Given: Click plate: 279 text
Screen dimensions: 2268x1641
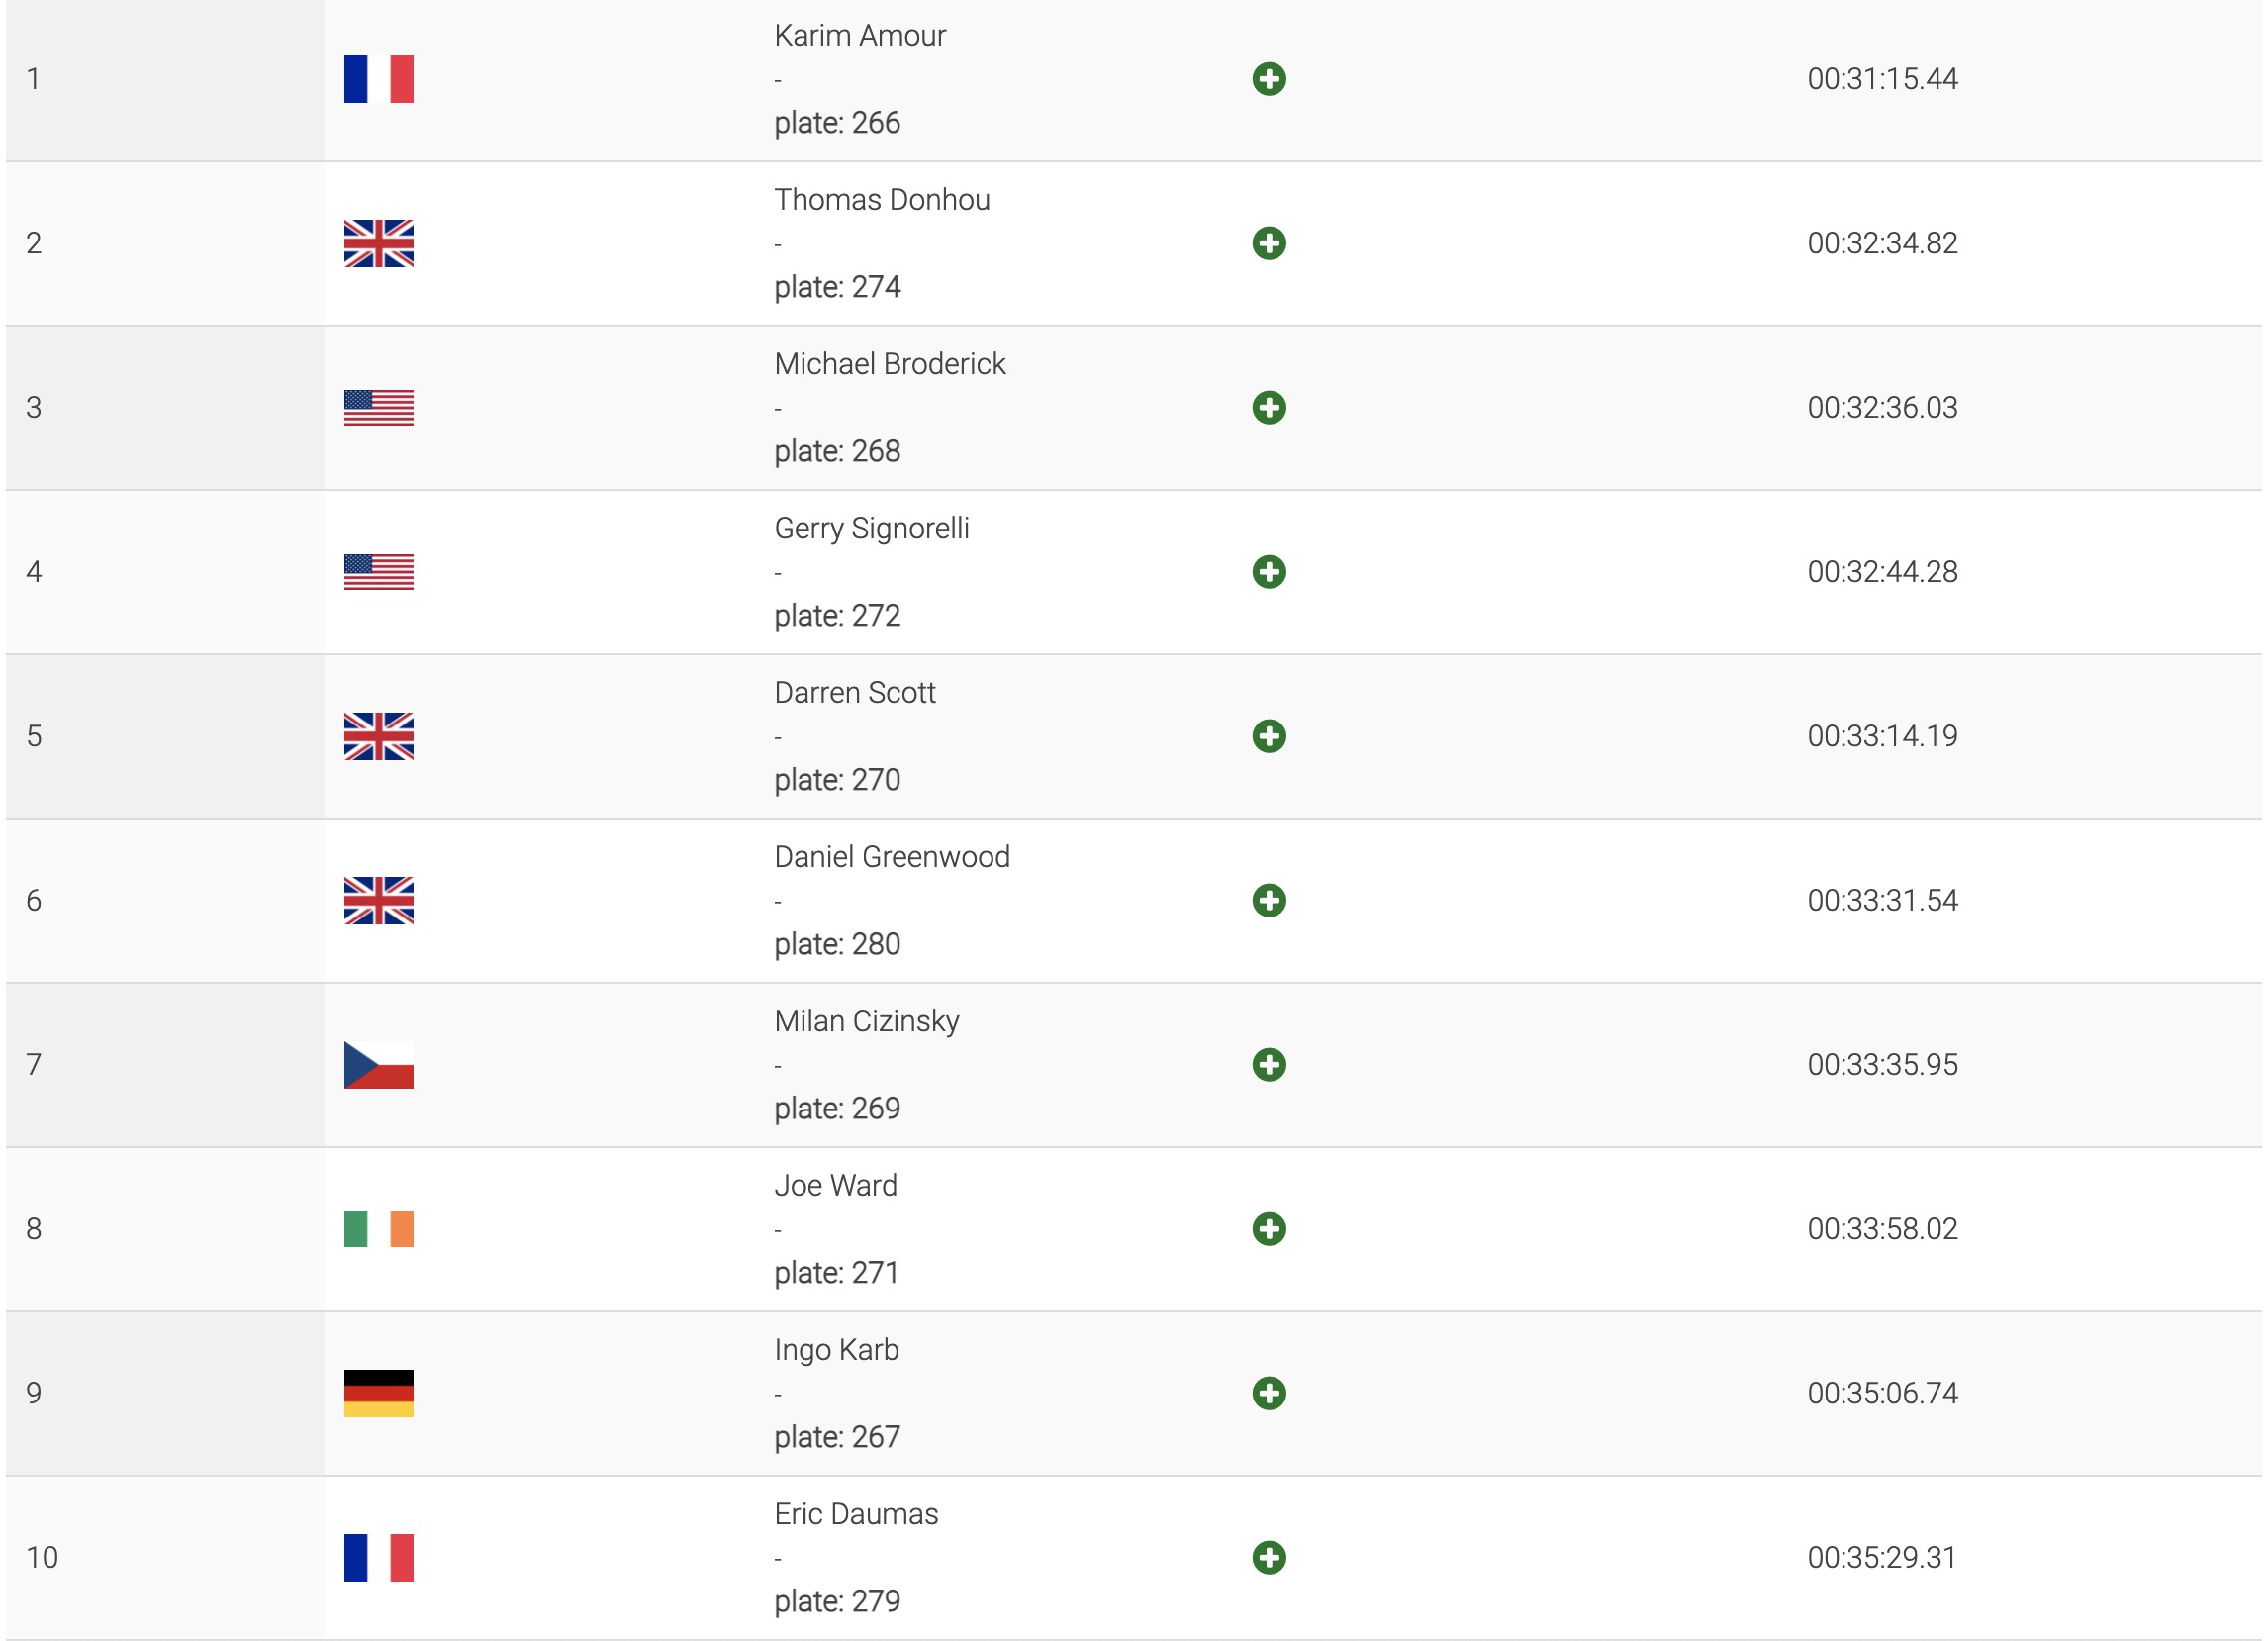Looking at the screenshot, I should coord(837,1601).
